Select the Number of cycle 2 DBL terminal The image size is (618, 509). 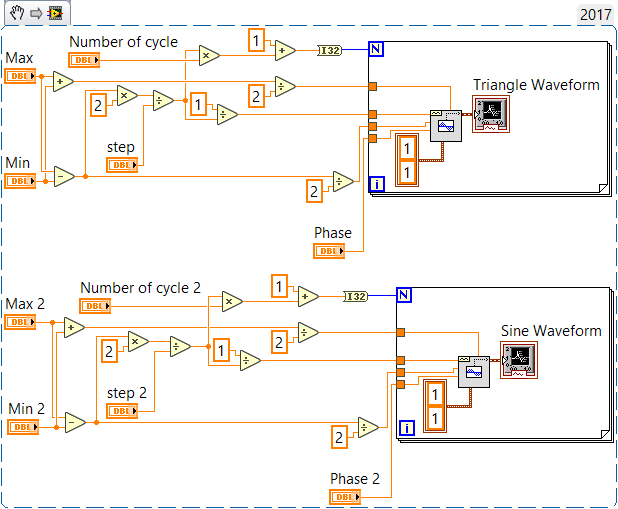[x=95, y=306]
